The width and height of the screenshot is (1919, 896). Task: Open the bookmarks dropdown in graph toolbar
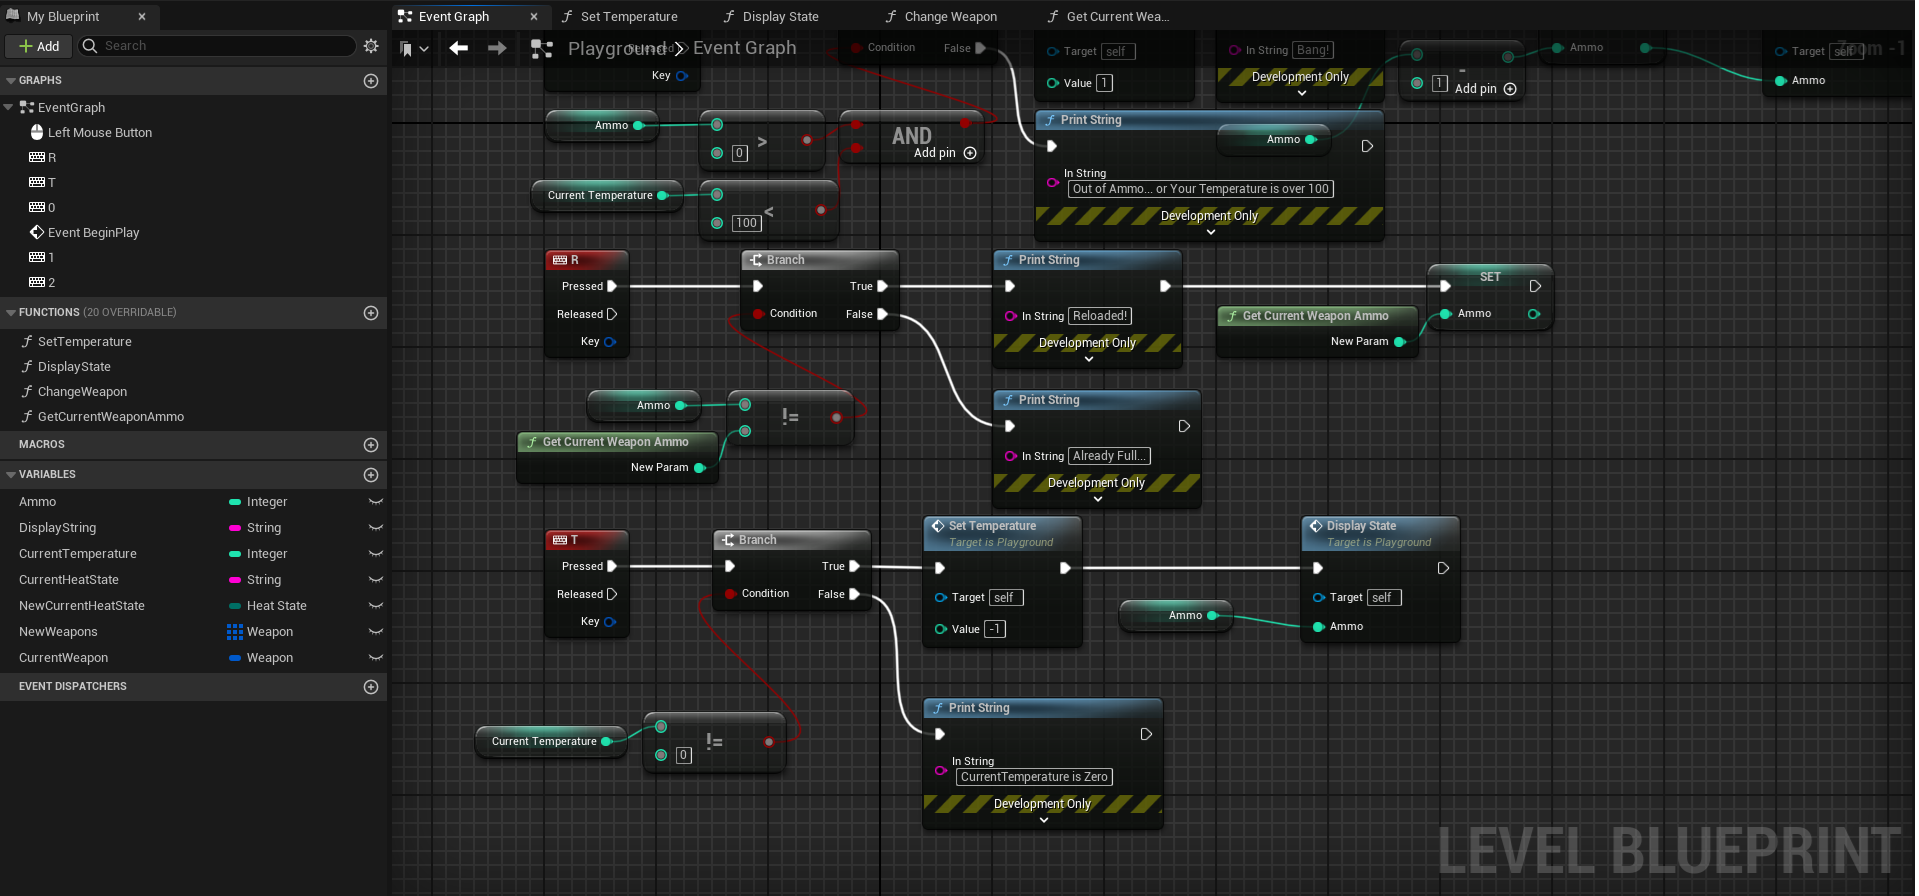pos(413,48)
